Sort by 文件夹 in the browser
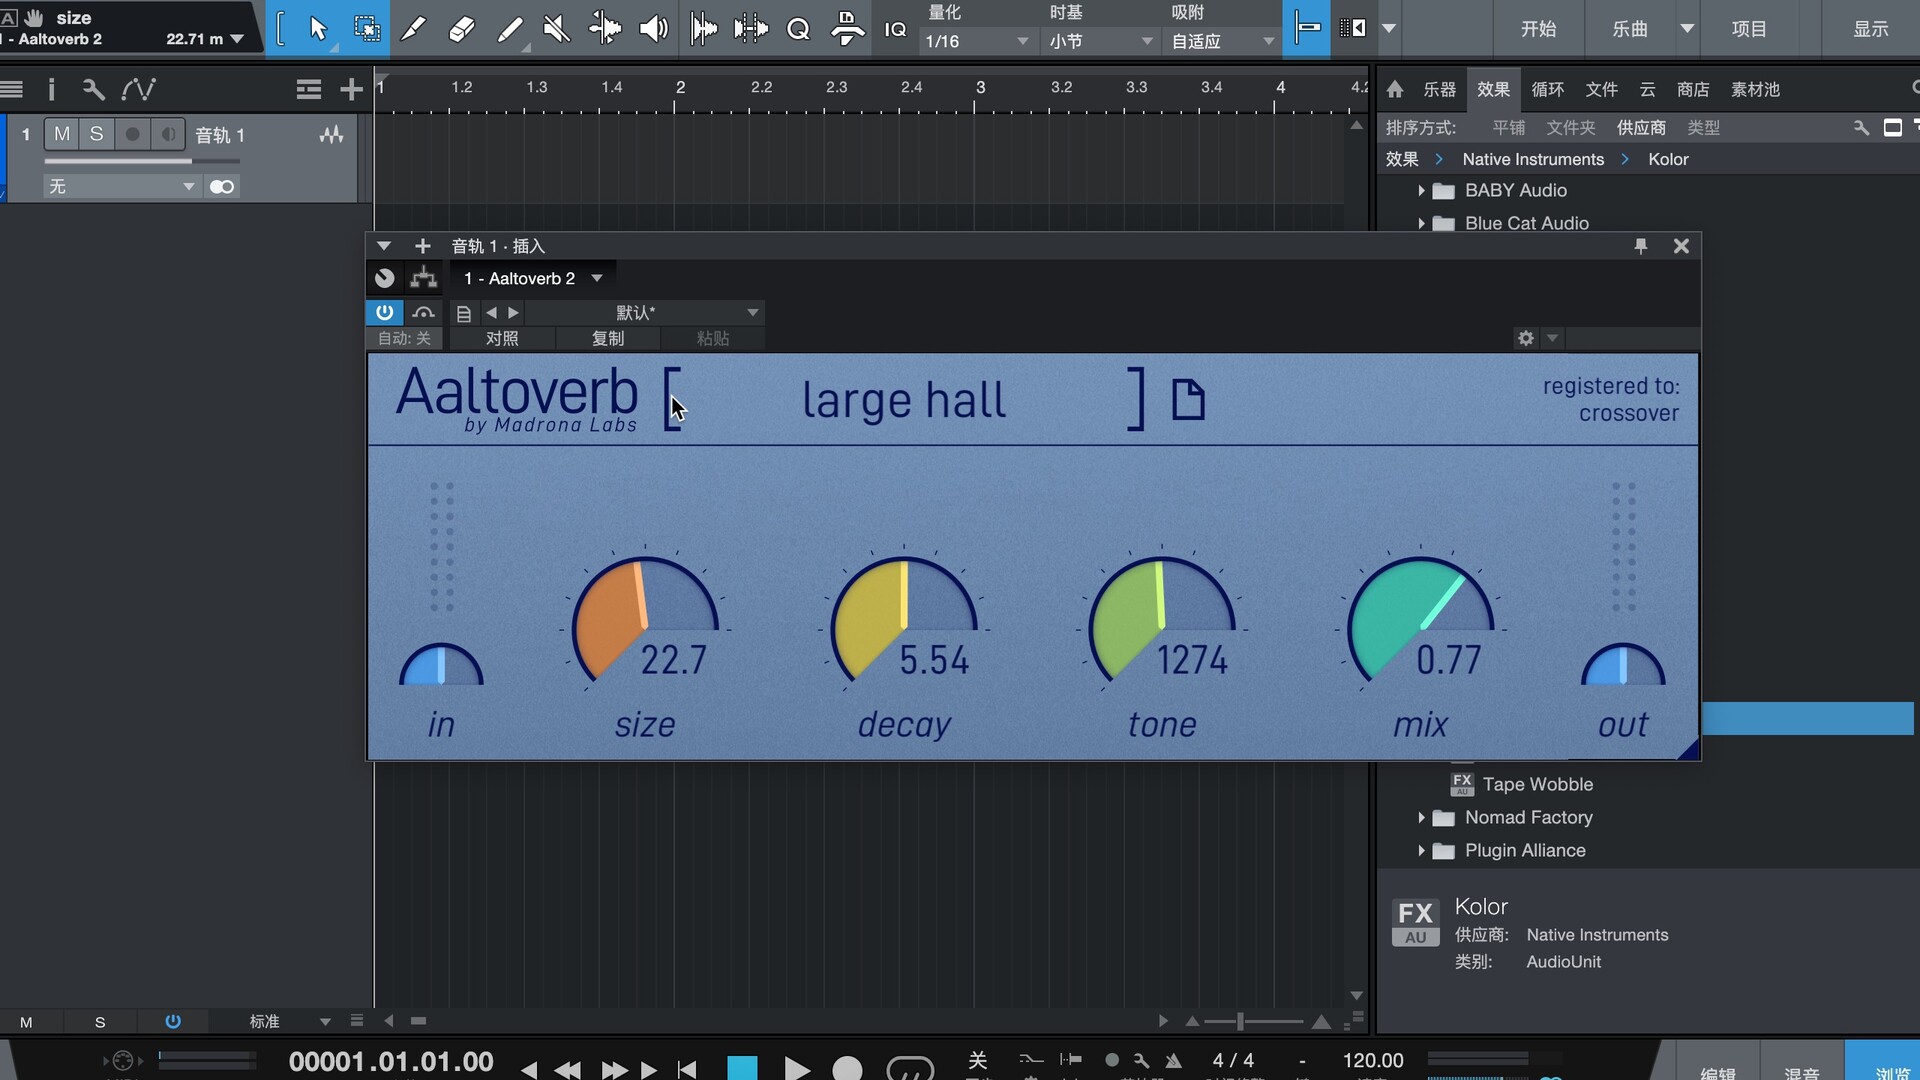 [1570, 128]
